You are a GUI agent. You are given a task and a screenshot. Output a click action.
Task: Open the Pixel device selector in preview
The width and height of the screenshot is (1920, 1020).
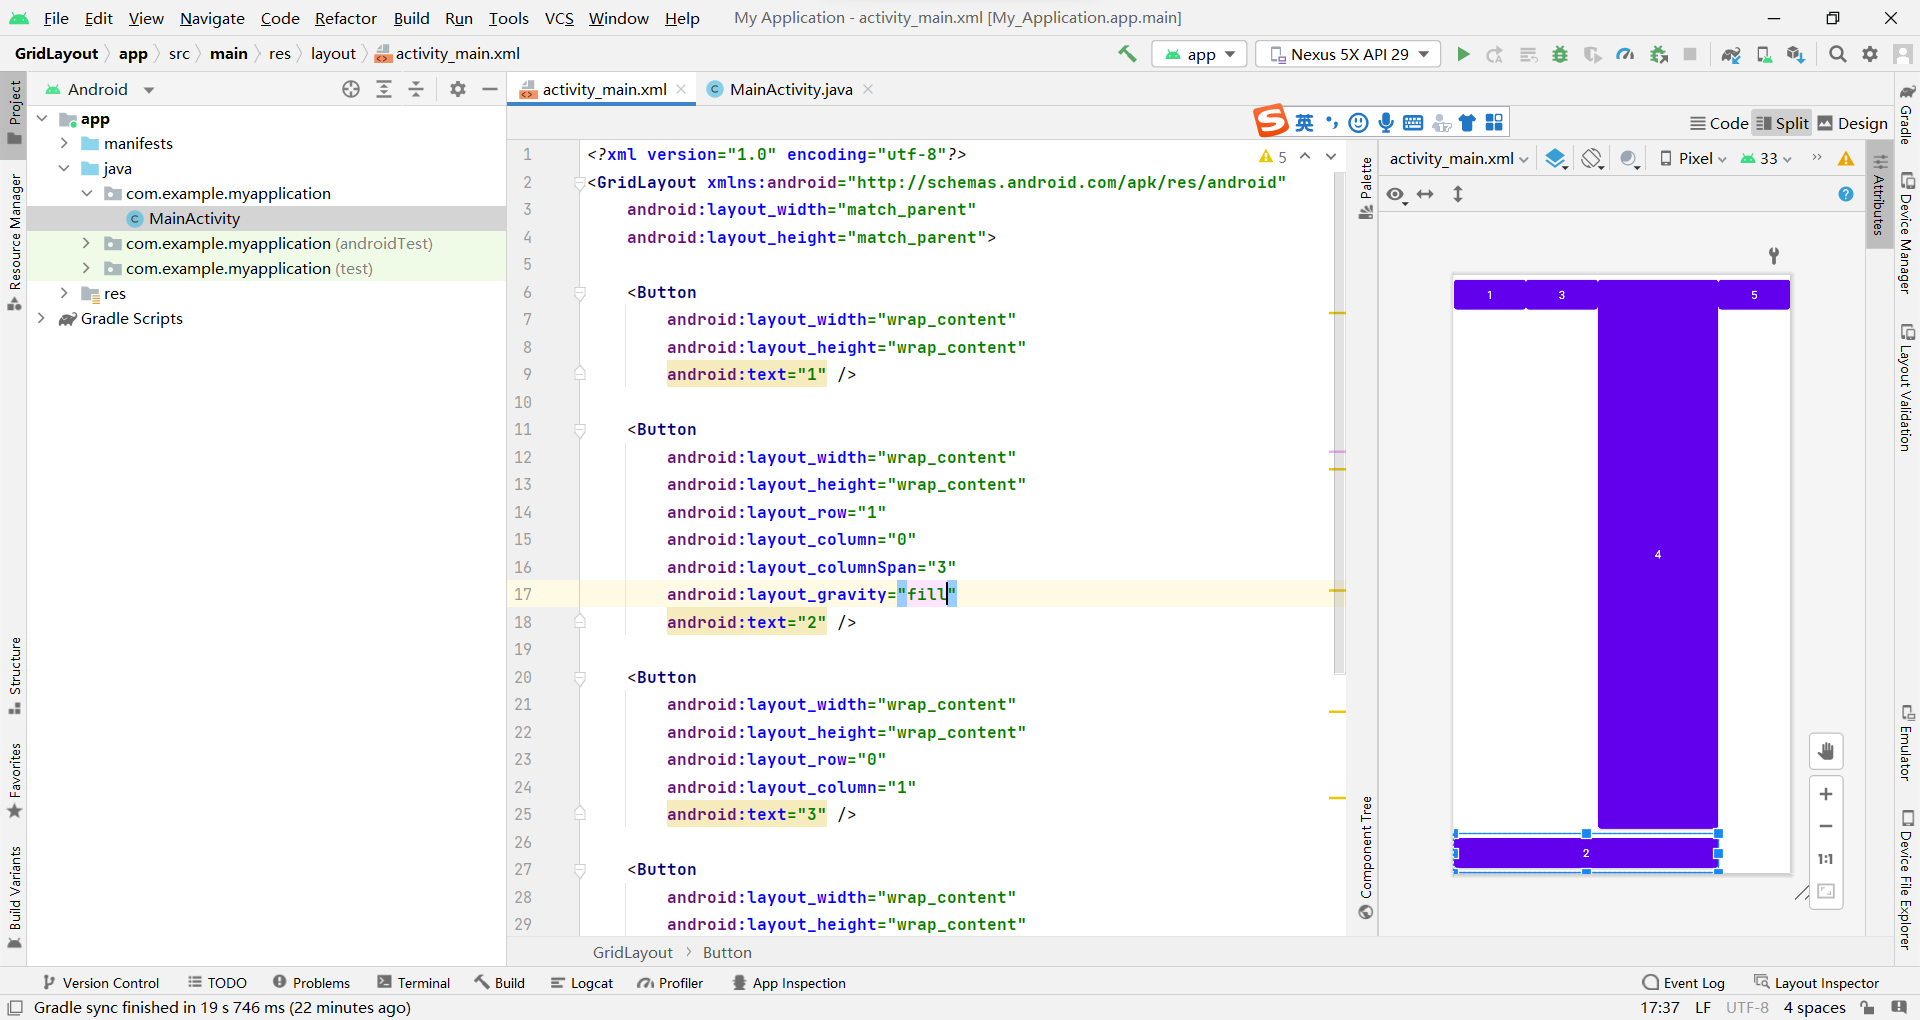click(1693, 158)
